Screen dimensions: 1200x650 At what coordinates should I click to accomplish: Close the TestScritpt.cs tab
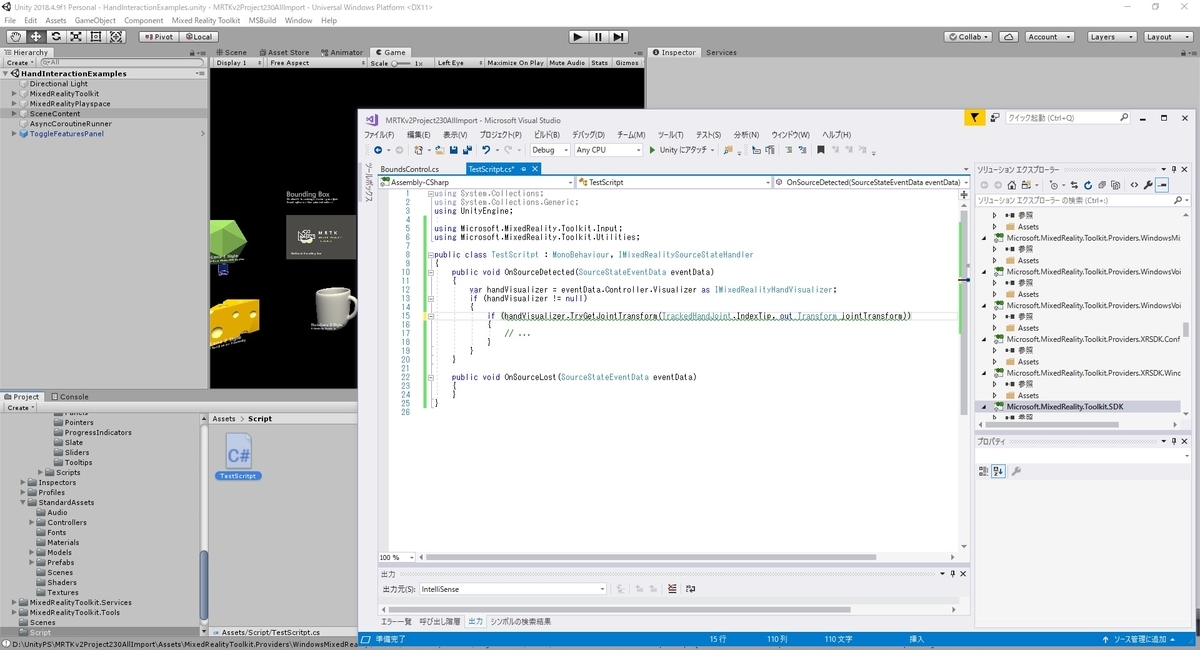click(x=535, y=169)
